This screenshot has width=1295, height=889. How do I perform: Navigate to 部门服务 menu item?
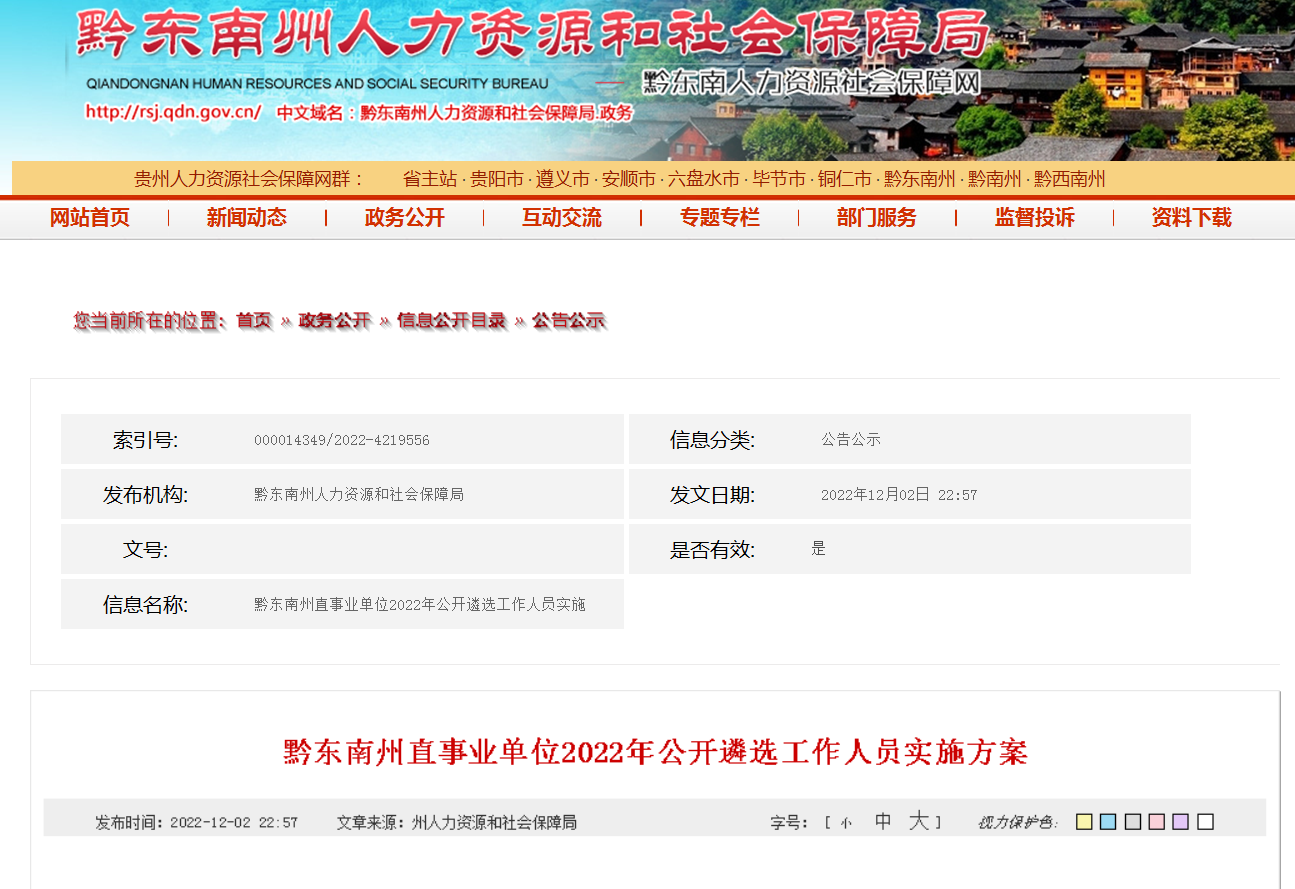(x=877, y=218)
